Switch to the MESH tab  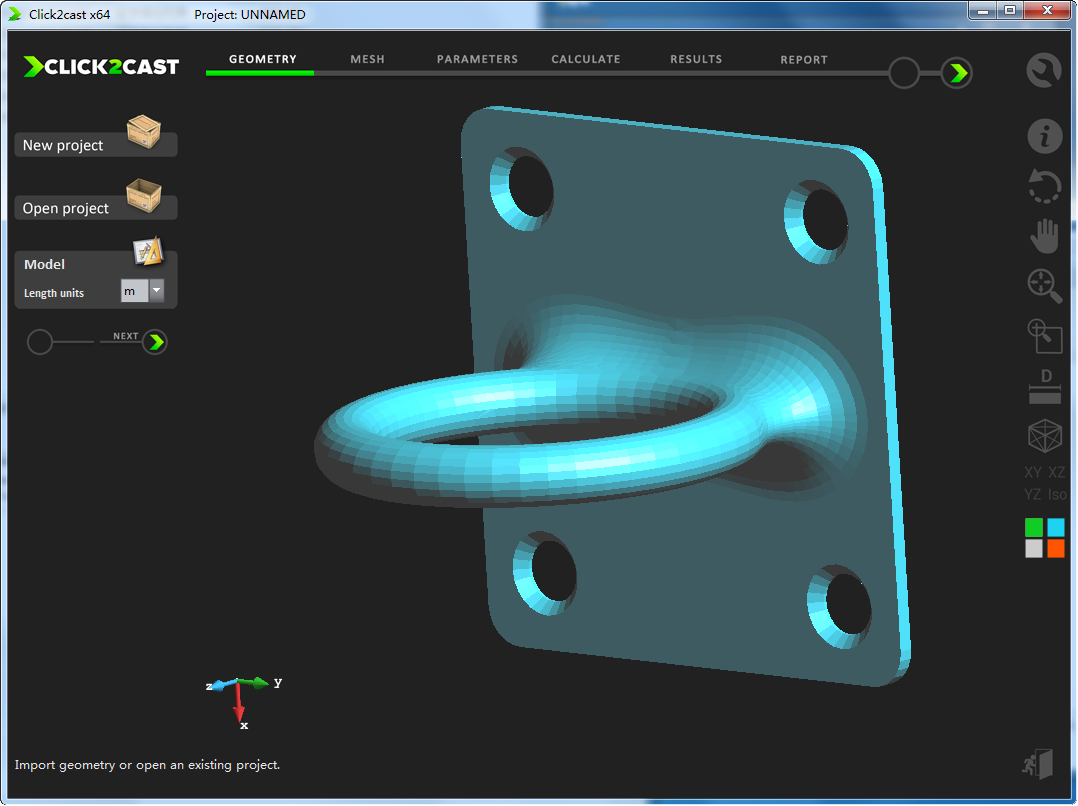point(367,59)
